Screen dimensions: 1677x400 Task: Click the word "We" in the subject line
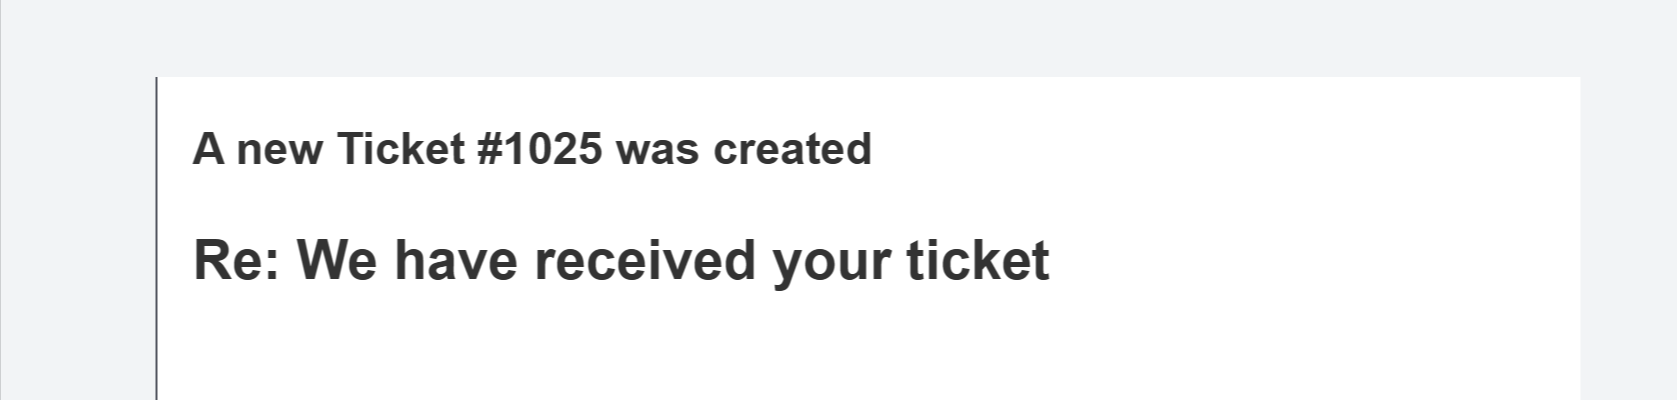(337, 260)
